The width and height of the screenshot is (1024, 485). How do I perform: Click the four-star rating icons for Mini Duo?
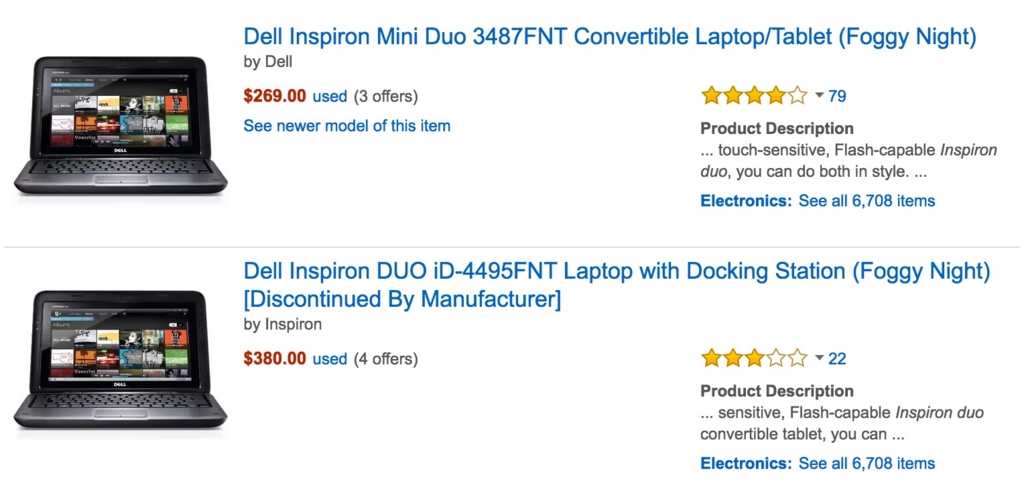pos(753,96)
